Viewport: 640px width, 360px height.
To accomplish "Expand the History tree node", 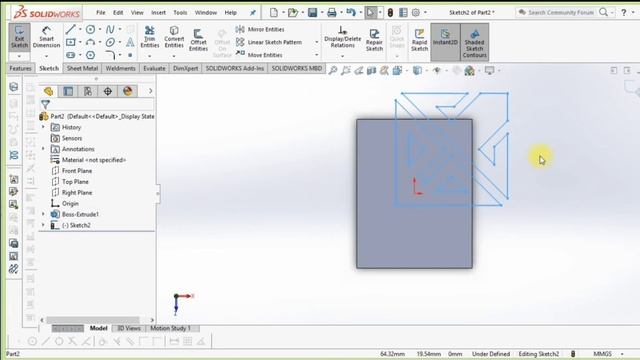I will tap(43, 127).
